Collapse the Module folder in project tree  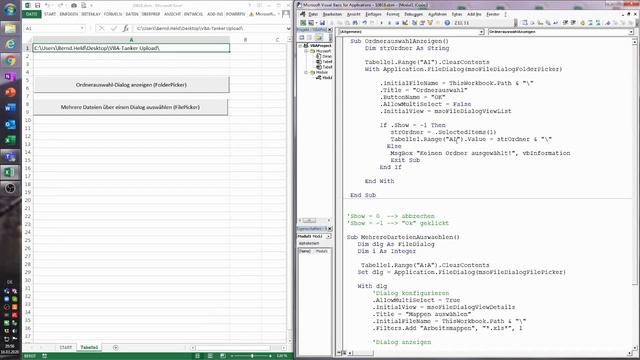click(x=307, y=72)
